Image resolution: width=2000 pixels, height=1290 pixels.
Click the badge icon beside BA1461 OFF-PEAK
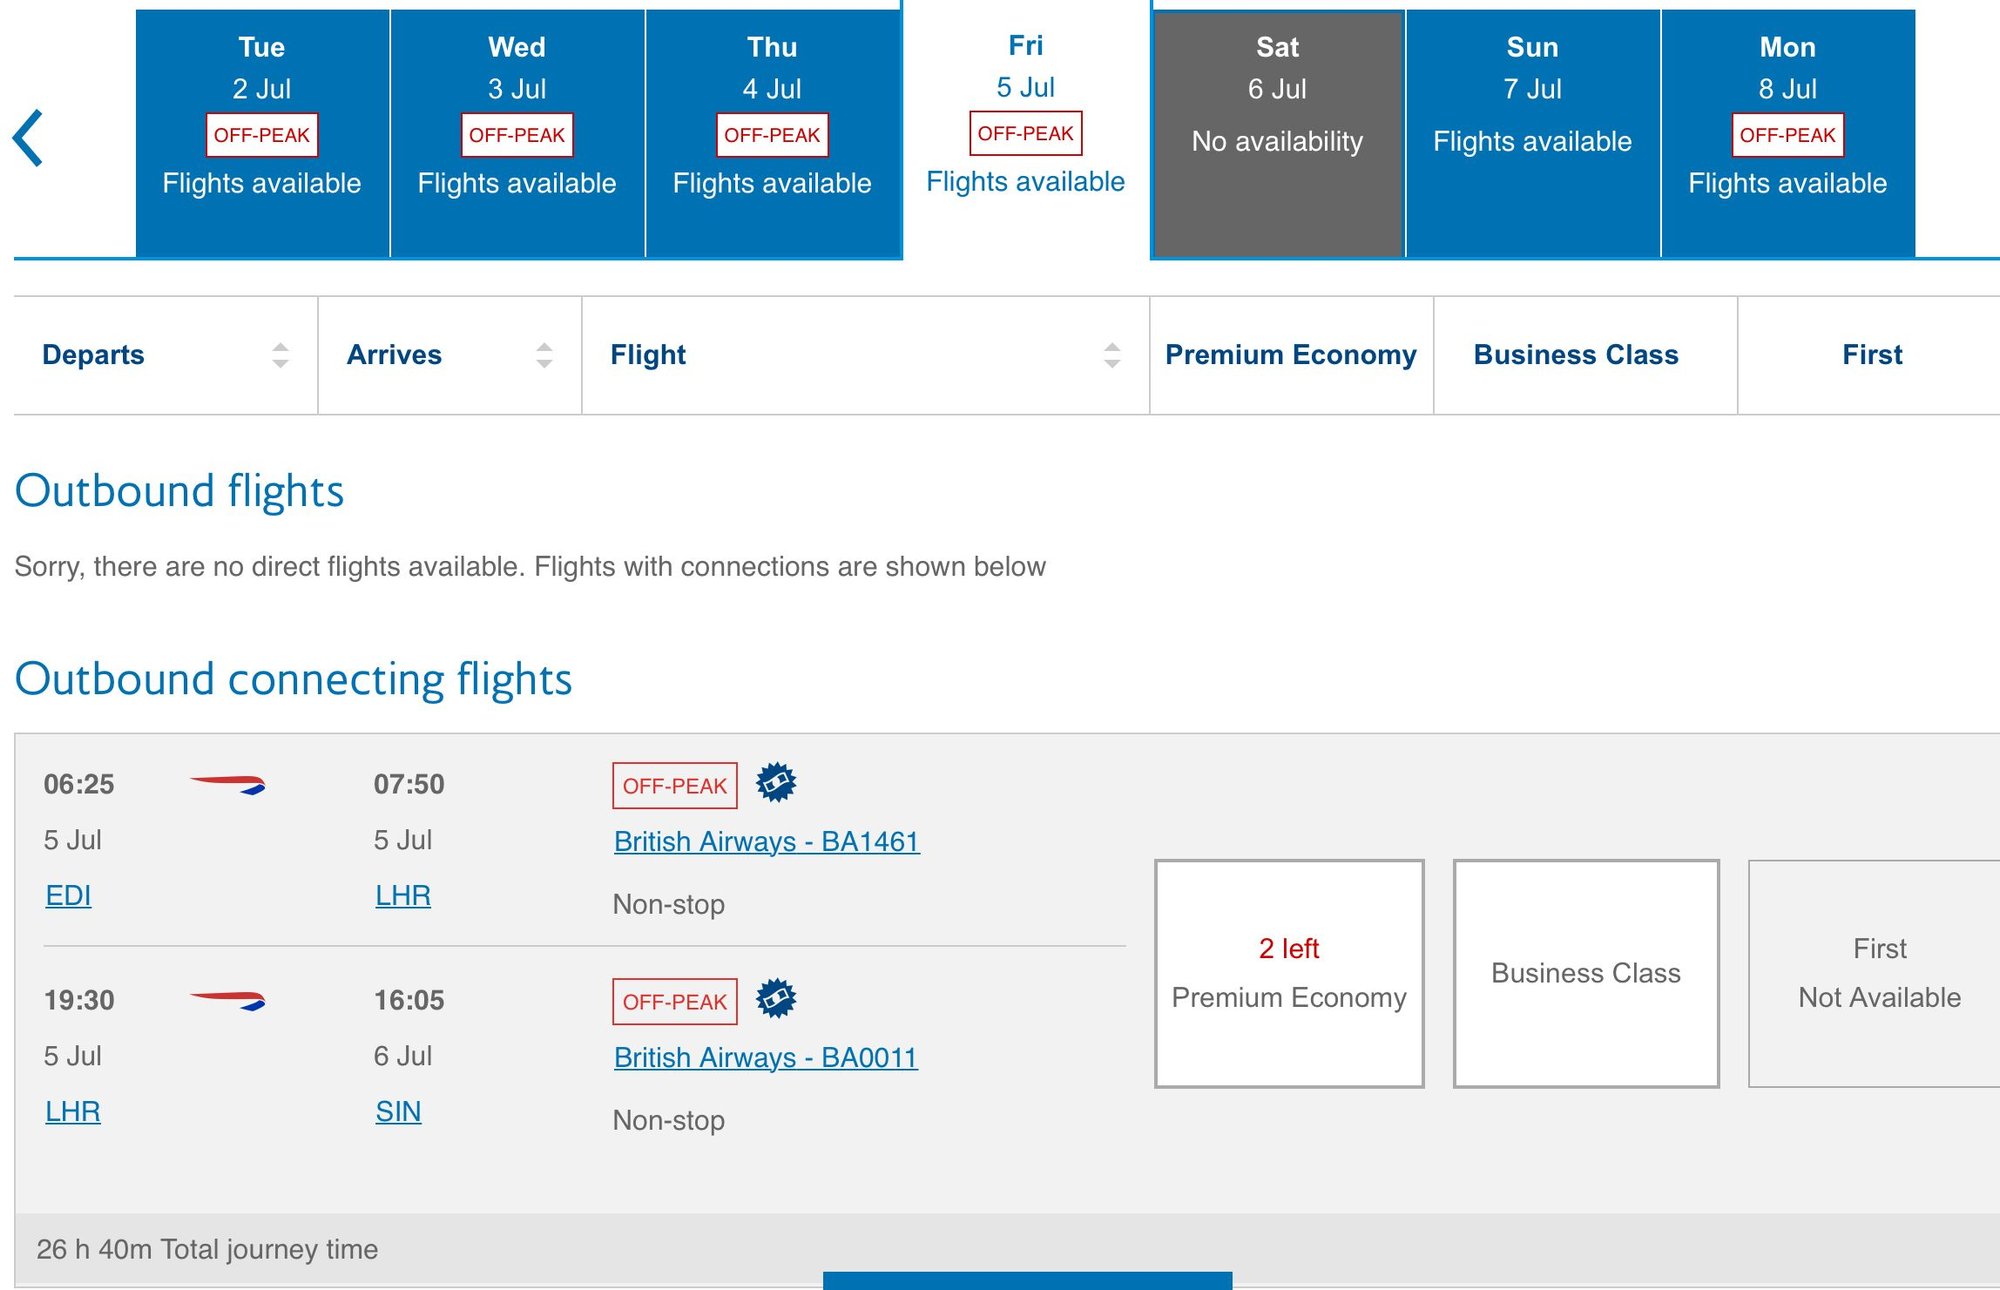coord(776,782)
